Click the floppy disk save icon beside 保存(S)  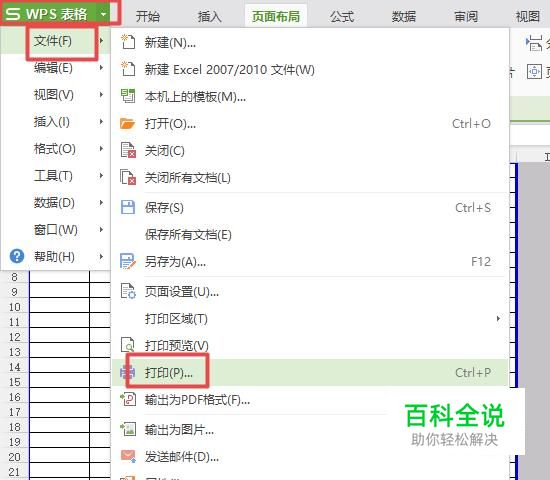(128, 207)
